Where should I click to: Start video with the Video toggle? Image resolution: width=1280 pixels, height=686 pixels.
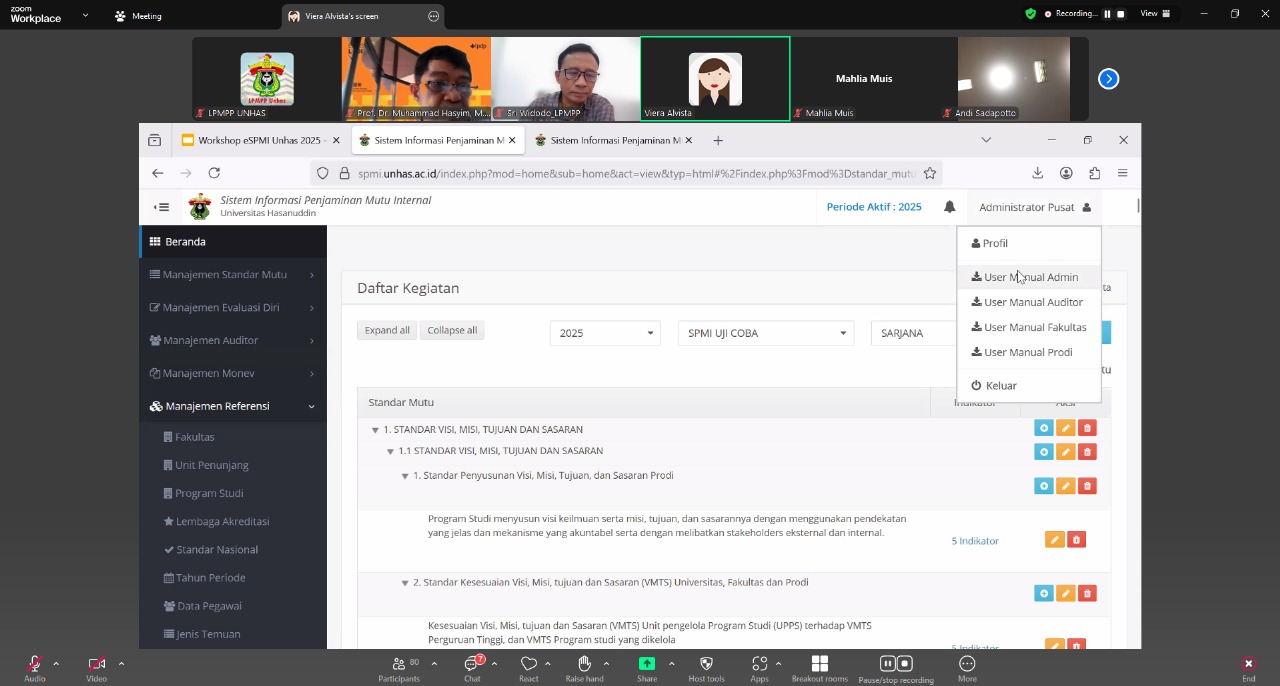[x=96, y=665]
